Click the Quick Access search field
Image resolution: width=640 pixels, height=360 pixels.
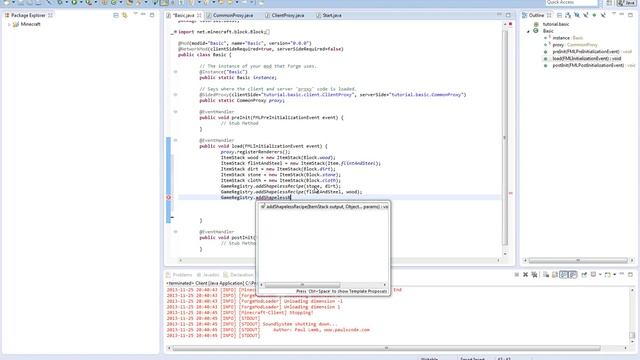pos(572,2)
